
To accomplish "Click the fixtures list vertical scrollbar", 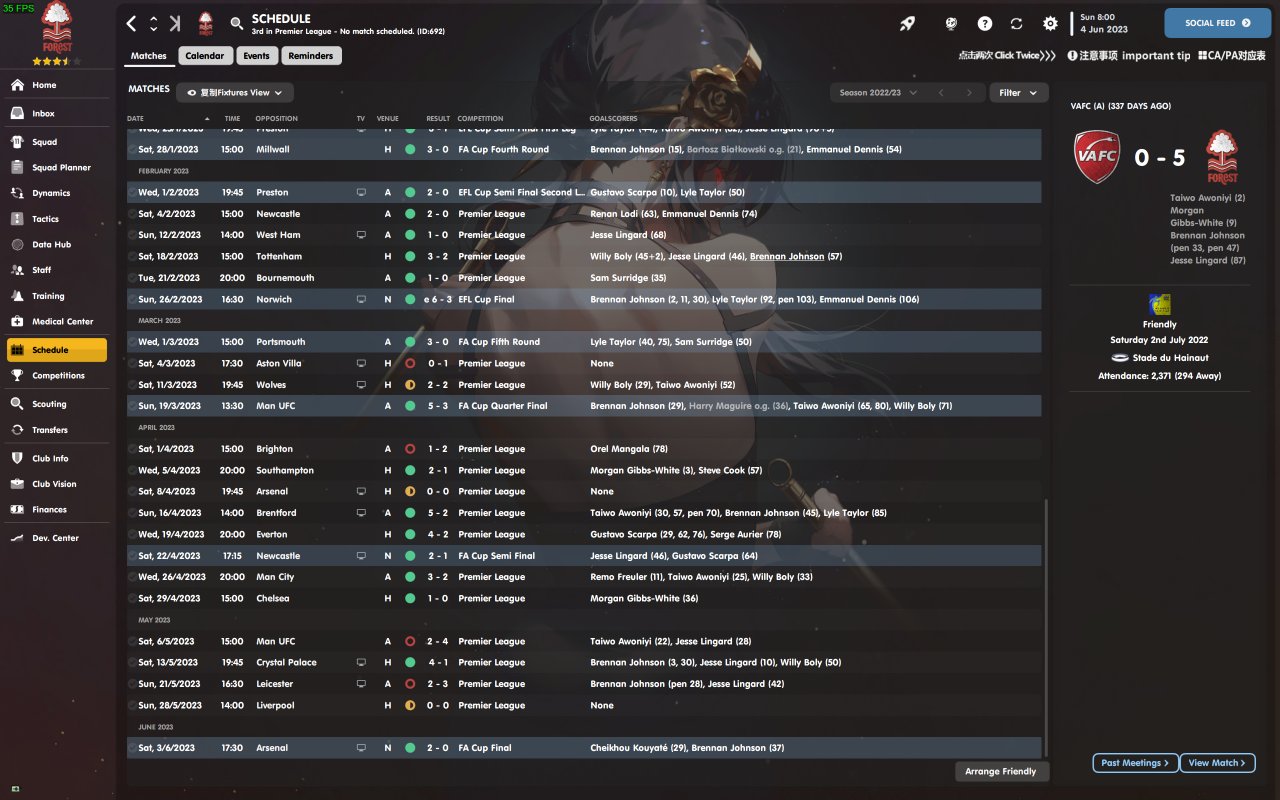I will click(1045, 629).
